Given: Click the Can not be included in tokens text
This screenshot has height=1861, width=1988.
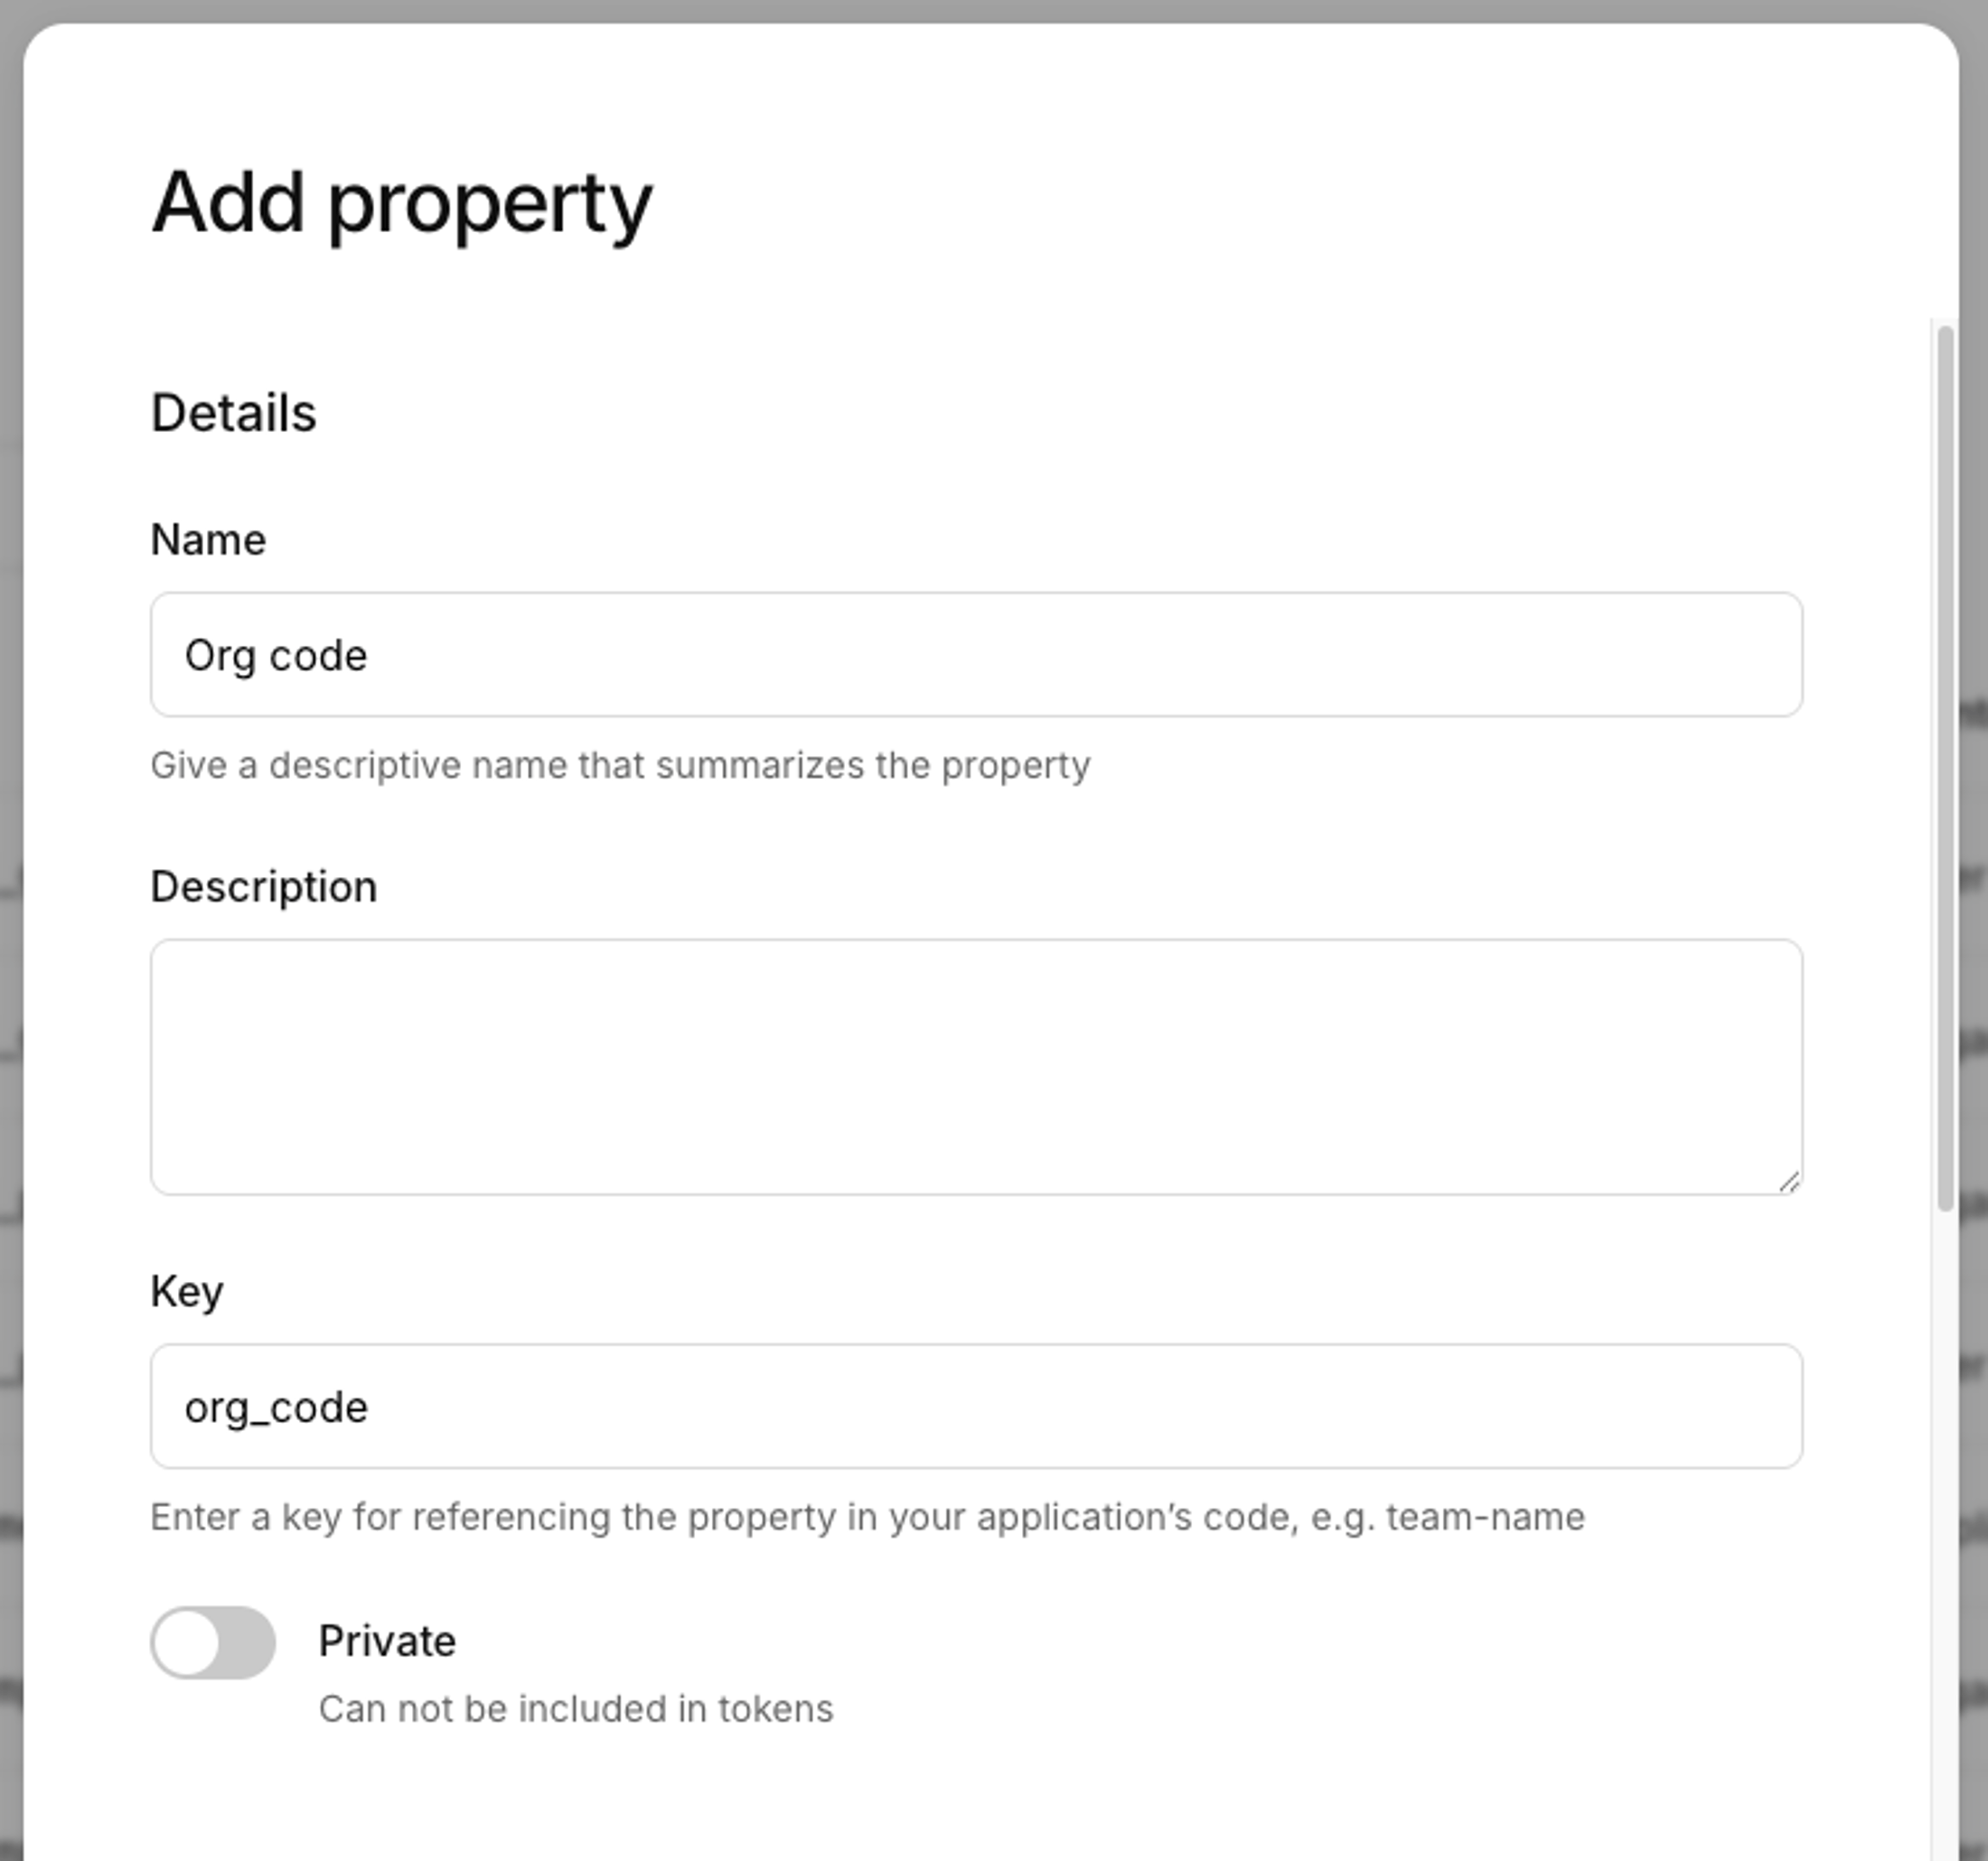Looking at the screenshot, I should pos(575,1708).
